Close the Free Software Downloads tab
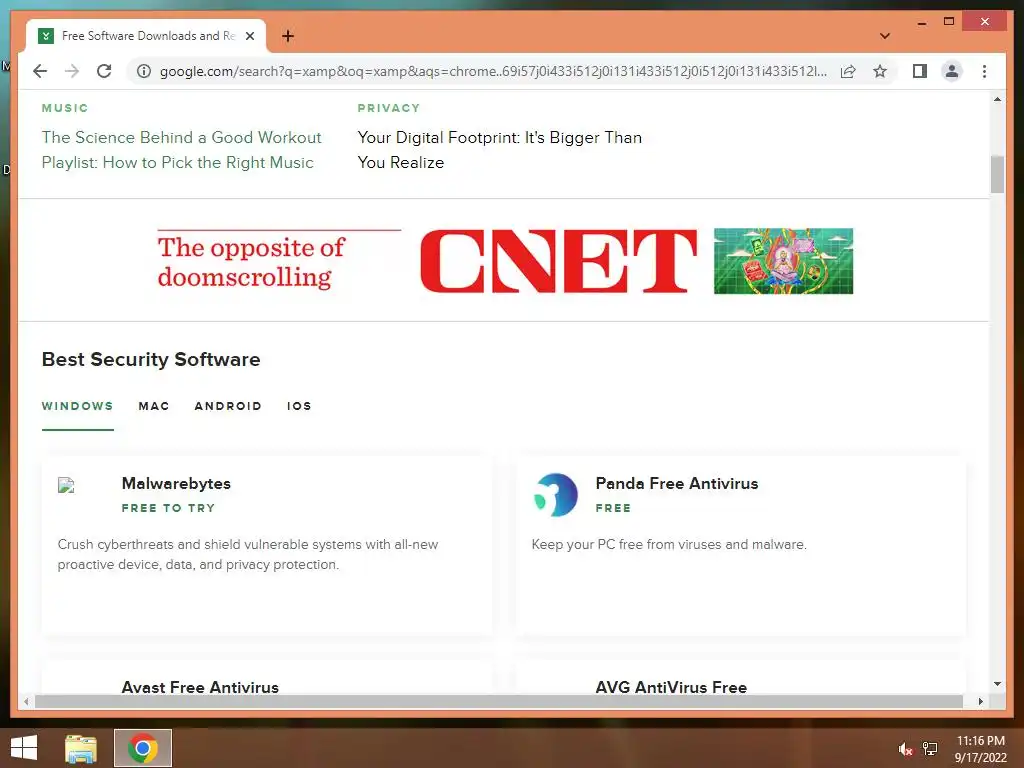Viewport: 1024px width, 768px height. click(x=249, y=36)
